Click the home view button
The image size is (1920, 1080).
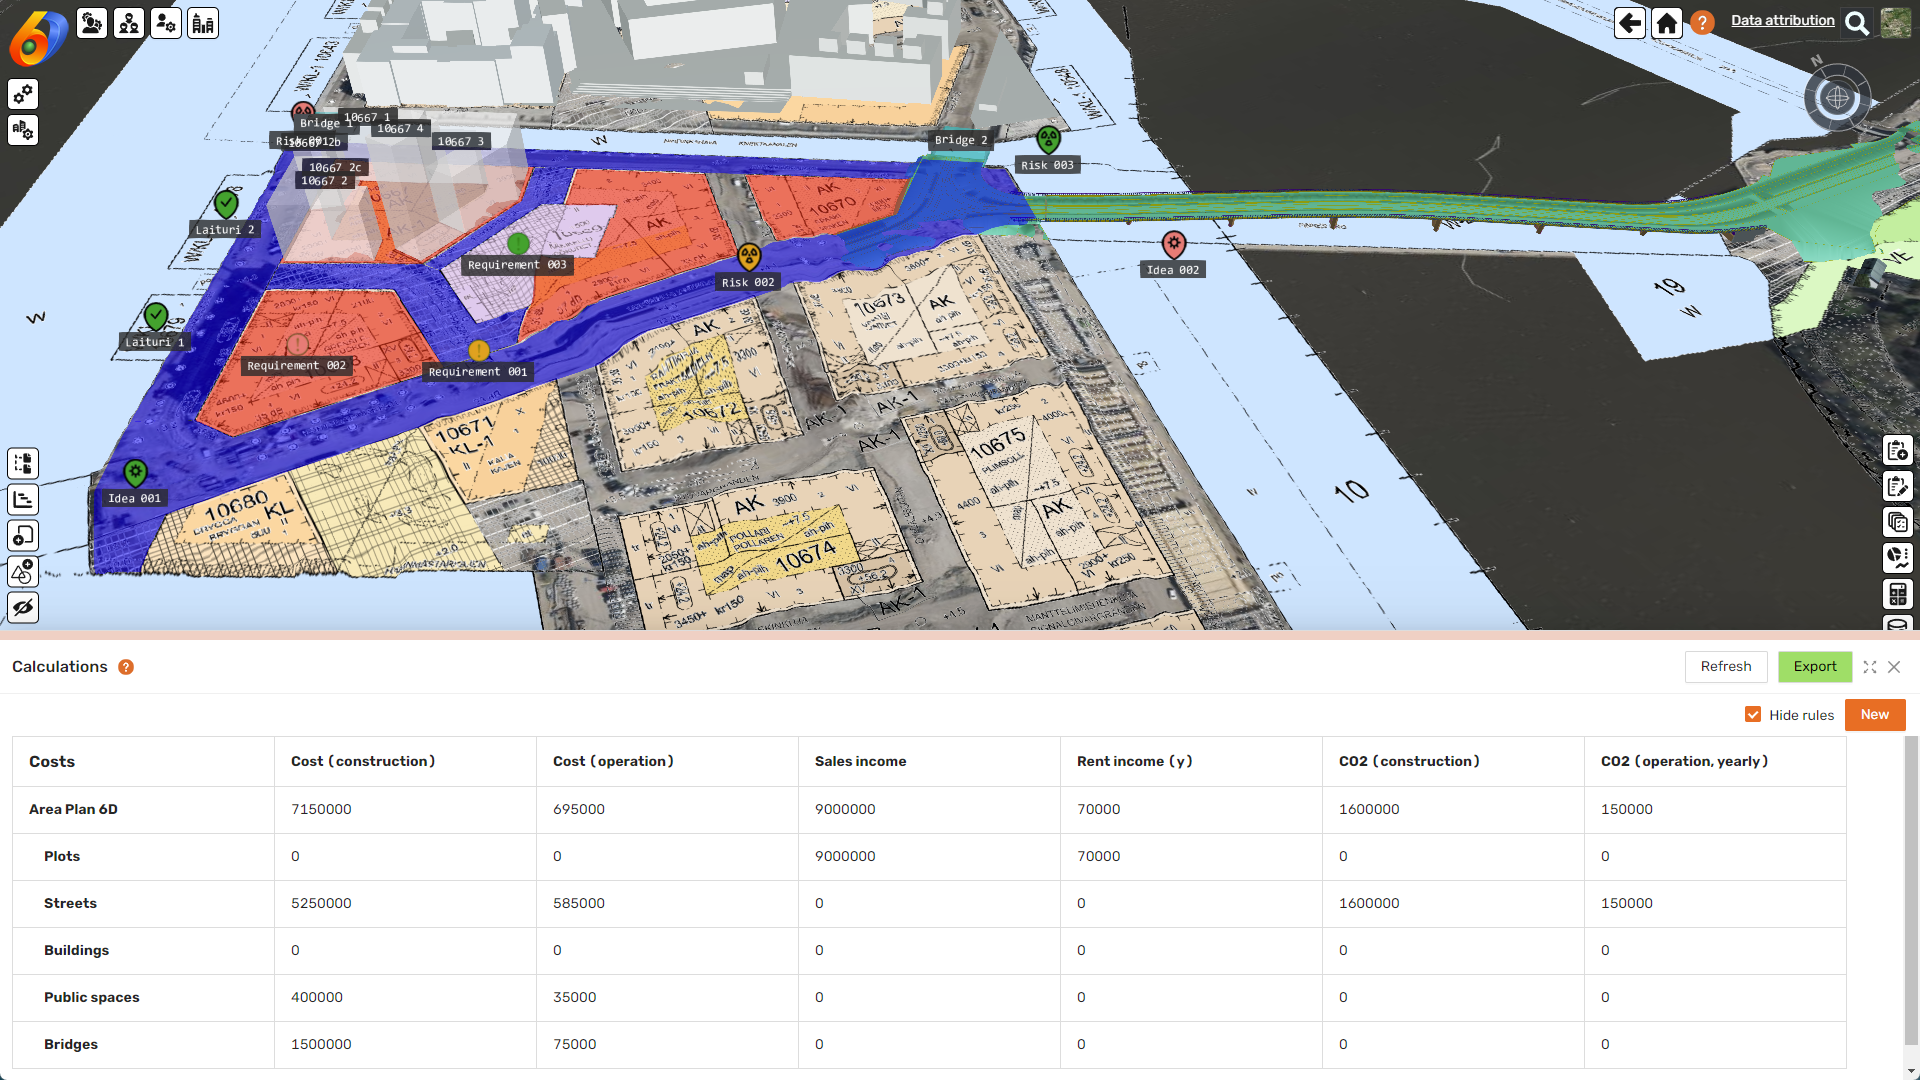(x=1667, y=23)
